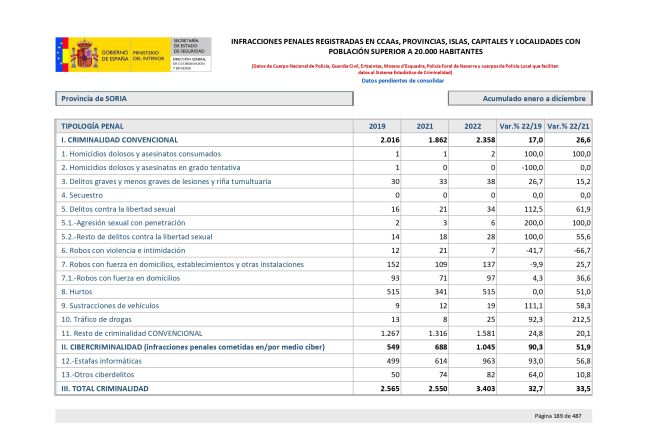The image size is (650, 424).
Task: Click 2022 value '1.045' in Cibercriminalidad row
Action: pyautogui.click(x=485, y=347)
